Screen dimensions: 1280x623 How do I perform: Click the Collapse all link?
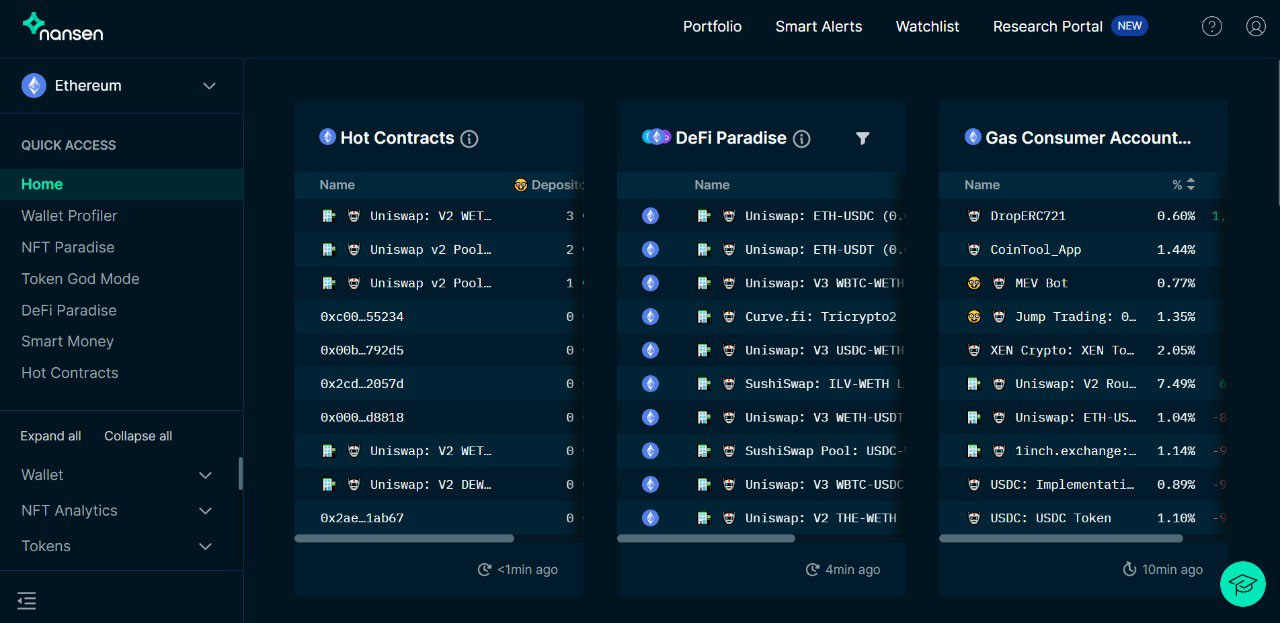pos(138,436)
